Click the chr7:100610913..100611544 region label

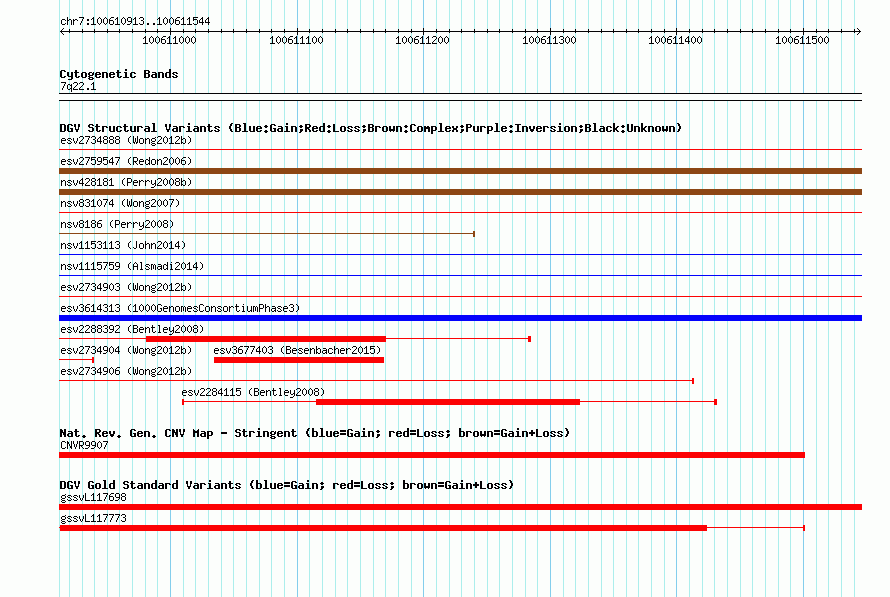[135, 22]
